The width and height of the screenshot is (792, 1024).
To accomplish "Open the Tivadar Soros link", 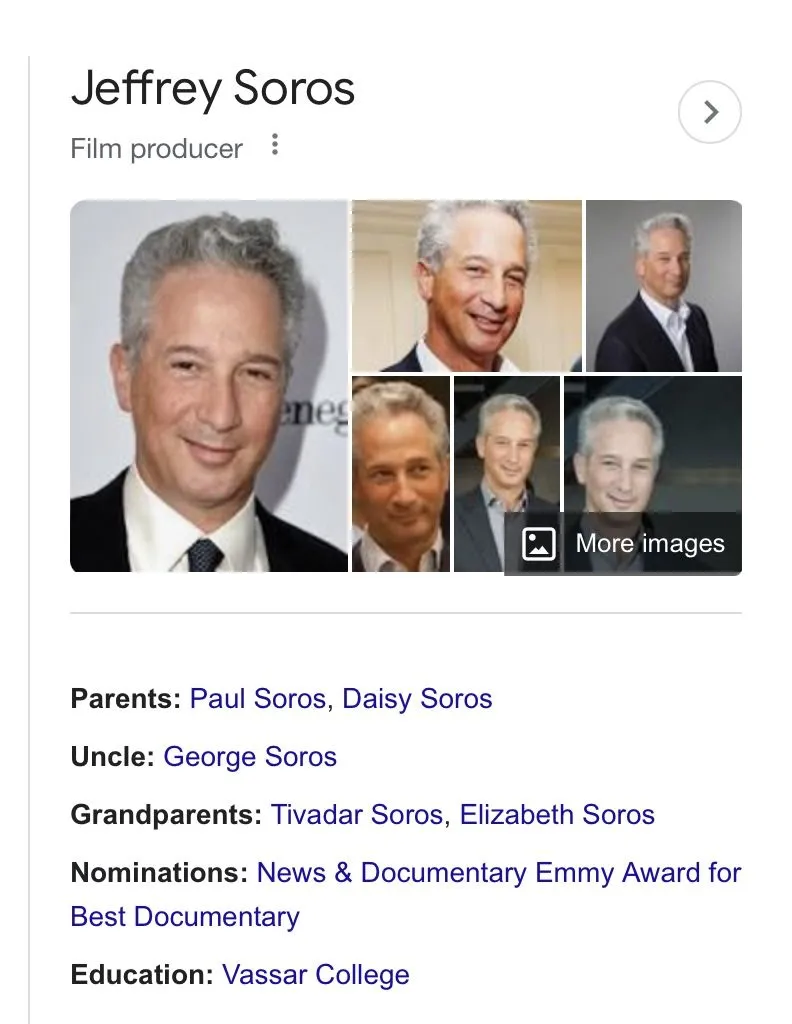I will click(x=357, y=814).
